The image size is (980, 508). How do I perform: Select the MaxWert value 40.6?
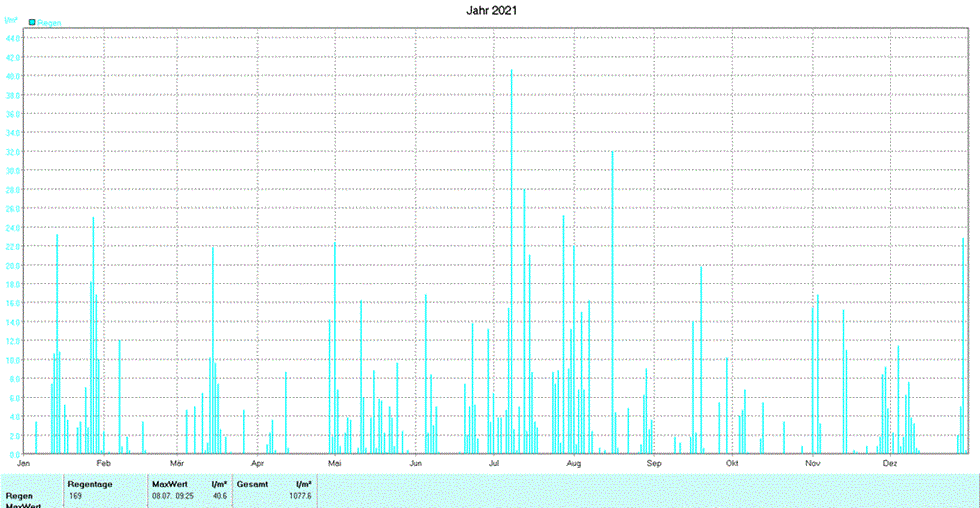pyautogui.click(x=220, y=496)
